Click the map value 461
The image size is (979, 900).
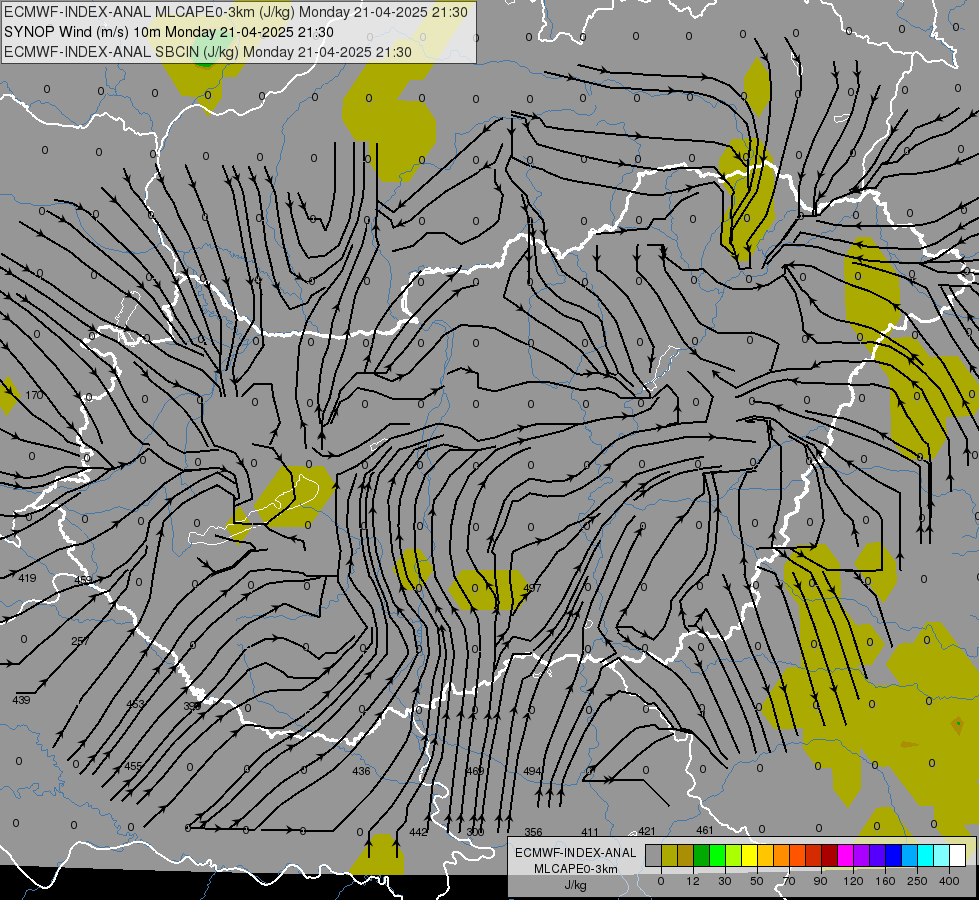[704, 831]
